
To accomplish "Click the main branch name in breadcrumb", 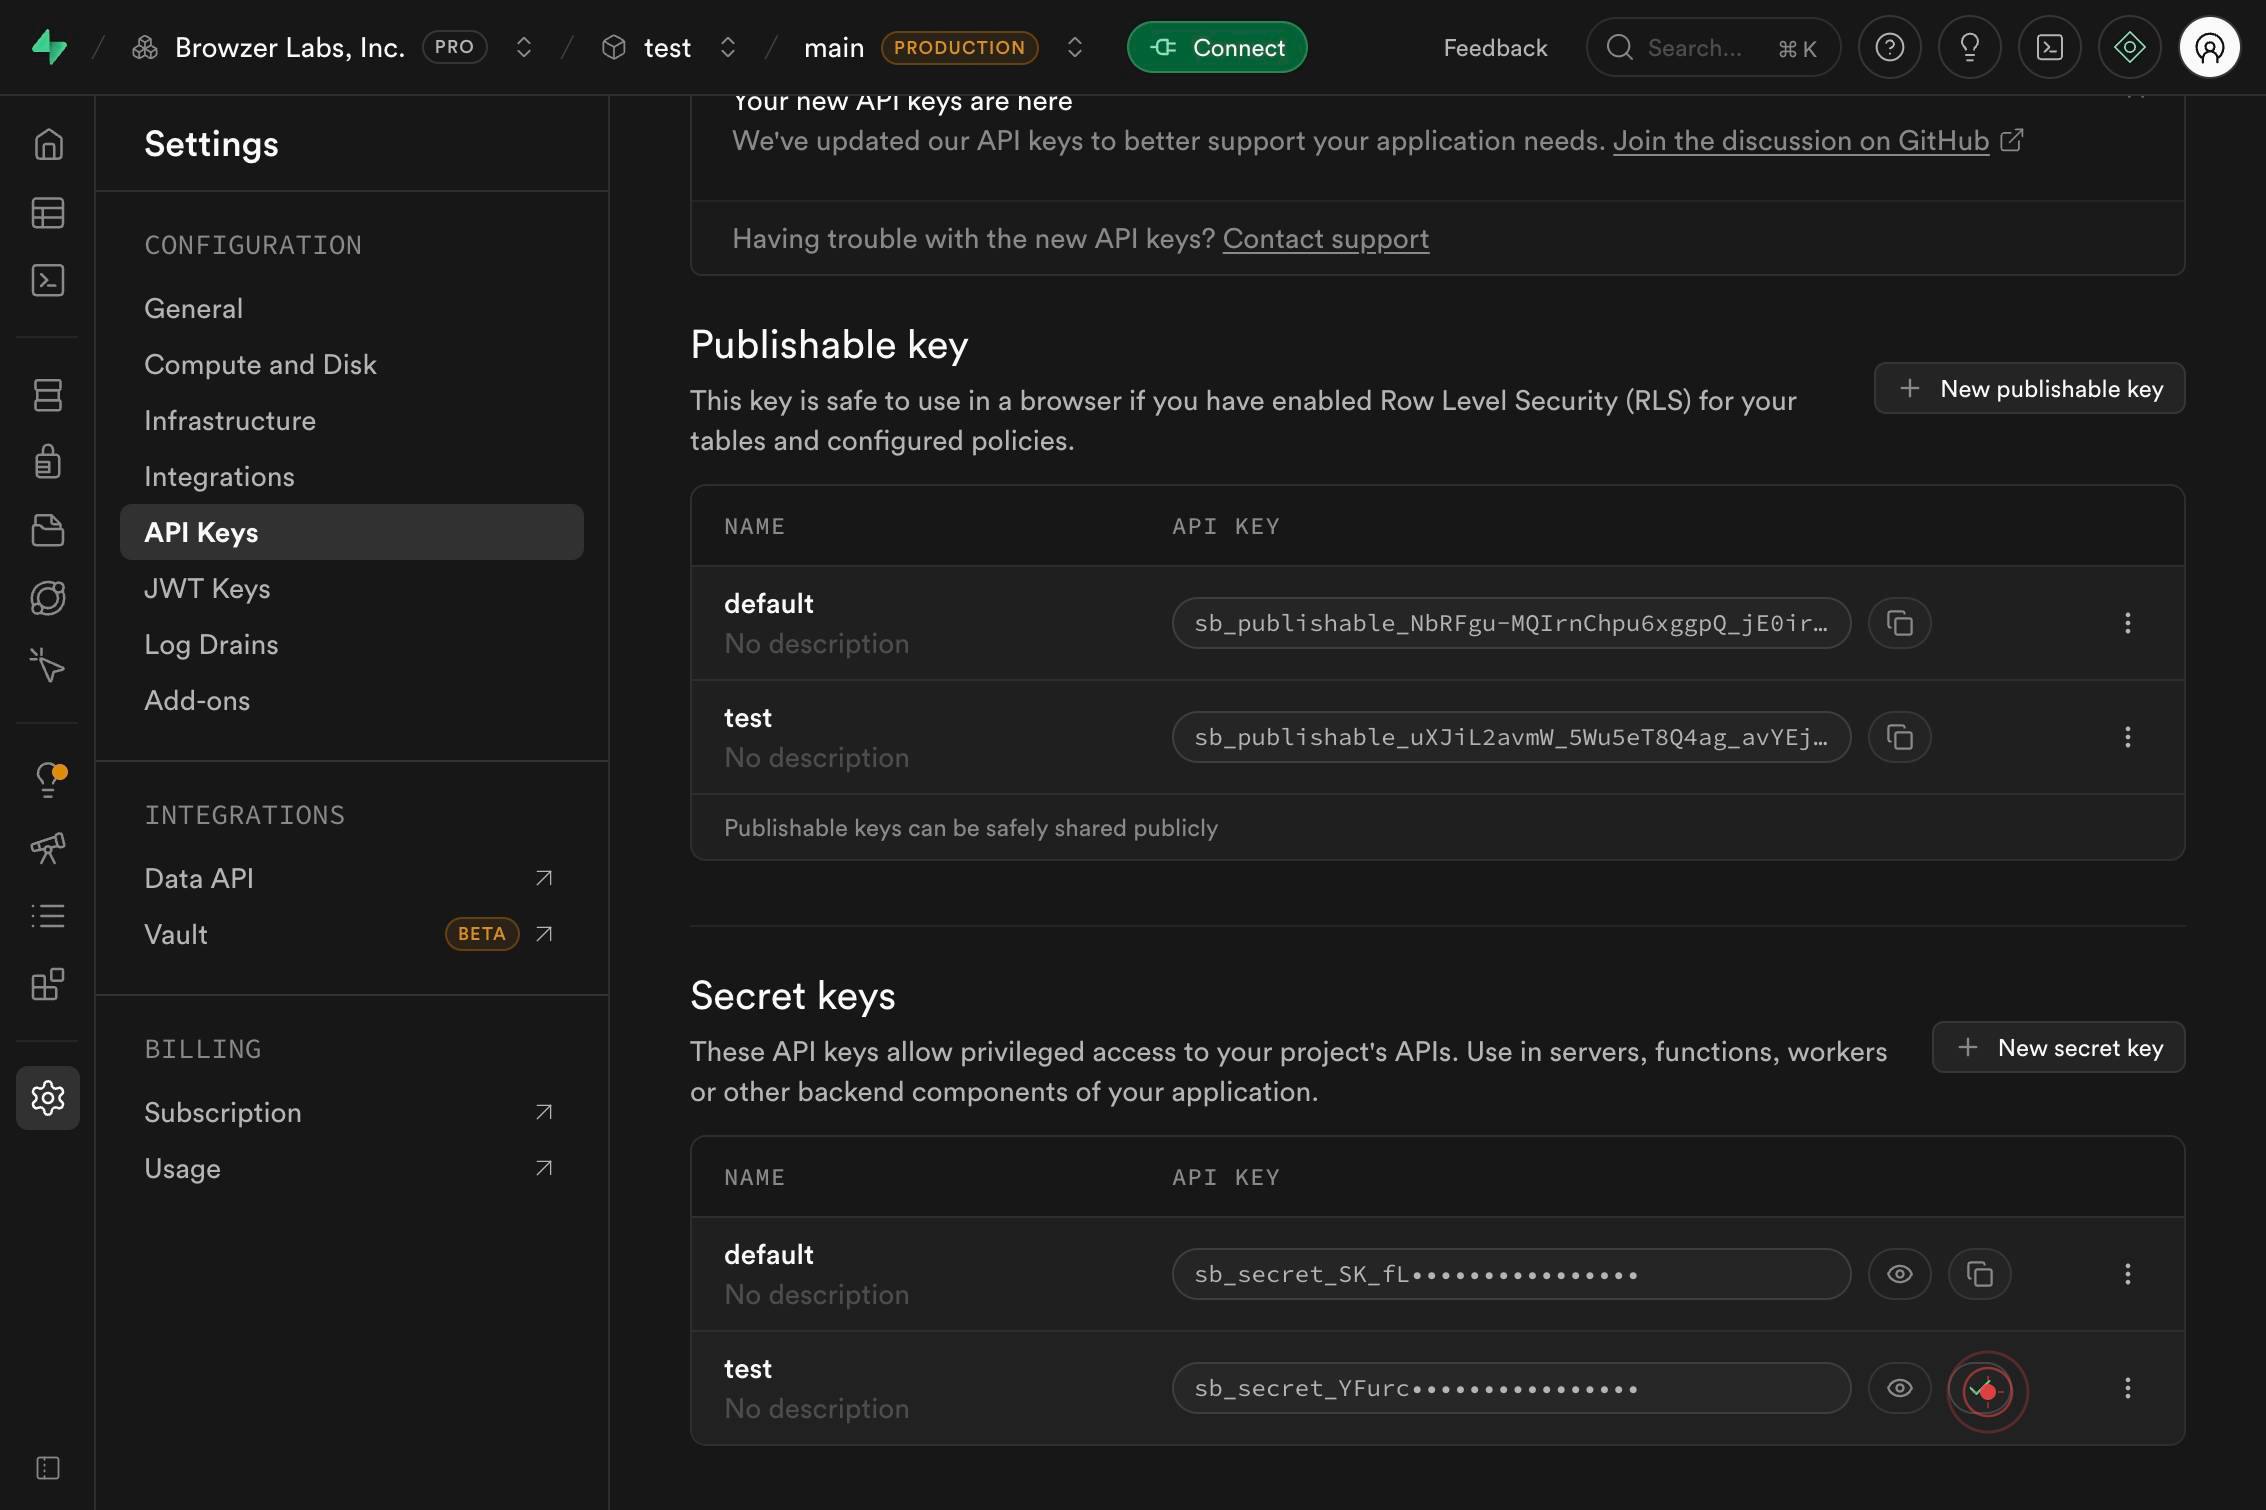I will tap(834, 47).
